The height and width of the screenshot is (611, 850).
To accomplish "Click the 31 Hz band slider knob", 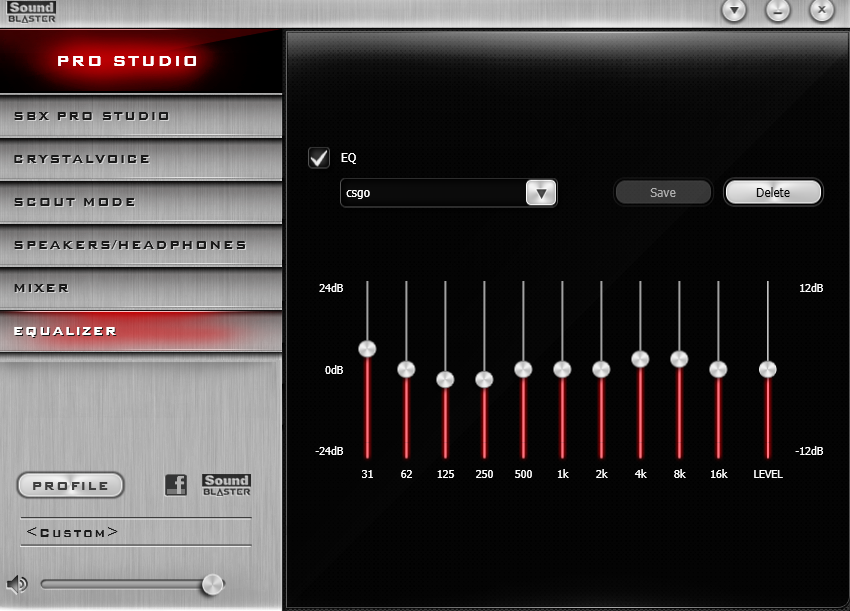I will 367,349.
